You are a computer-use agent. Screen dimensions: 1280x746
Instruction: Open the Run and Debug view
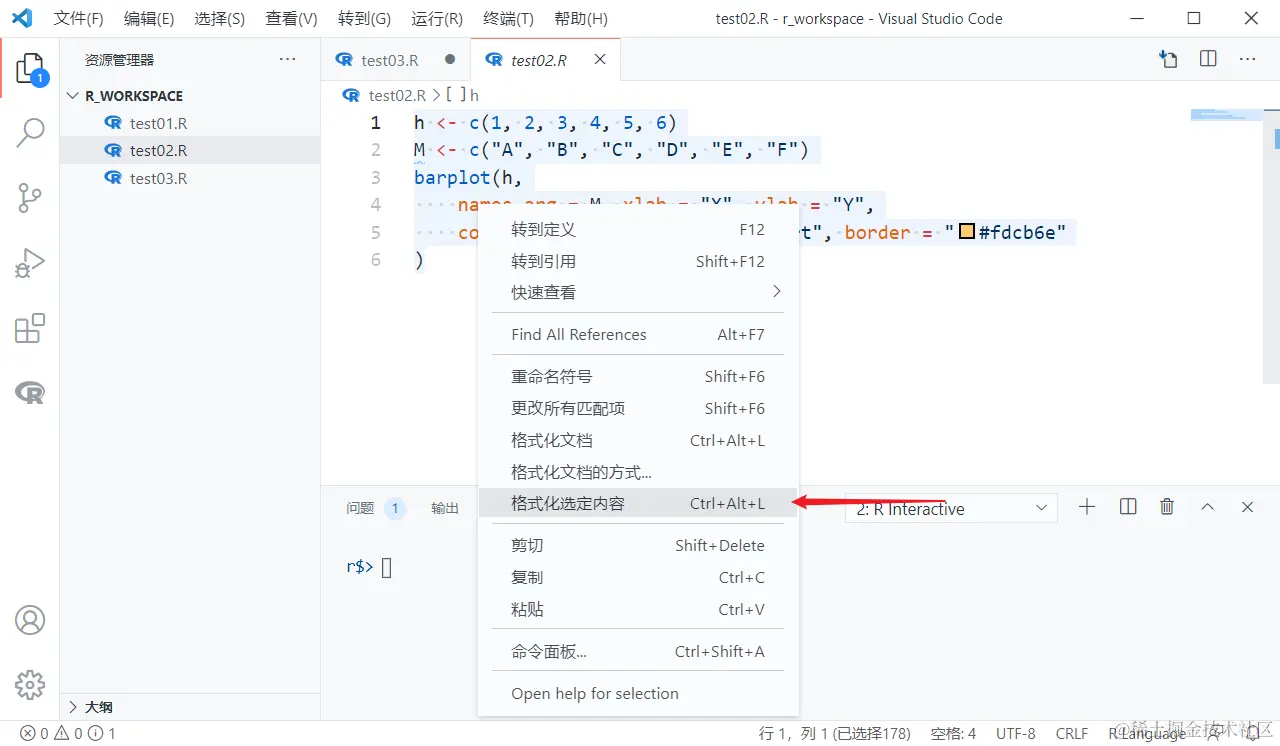(30, 263)
